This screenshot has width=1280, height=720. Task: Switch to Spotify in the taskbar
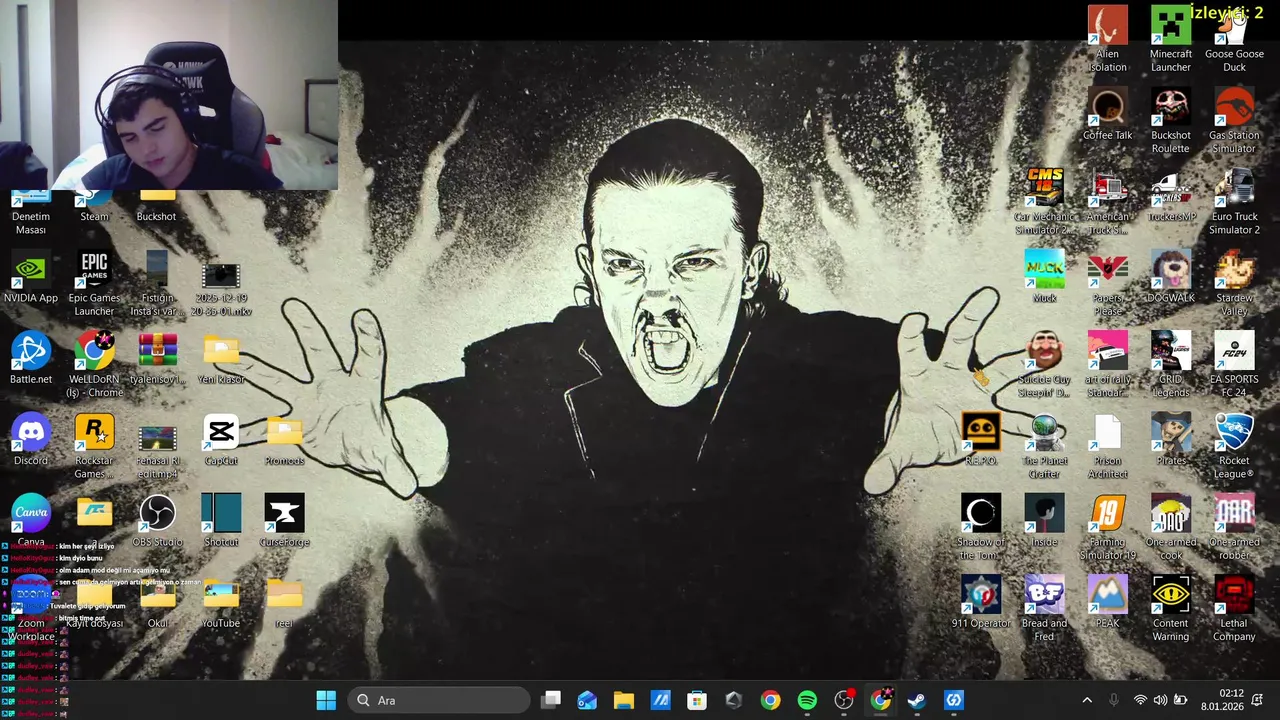(807, 700)
